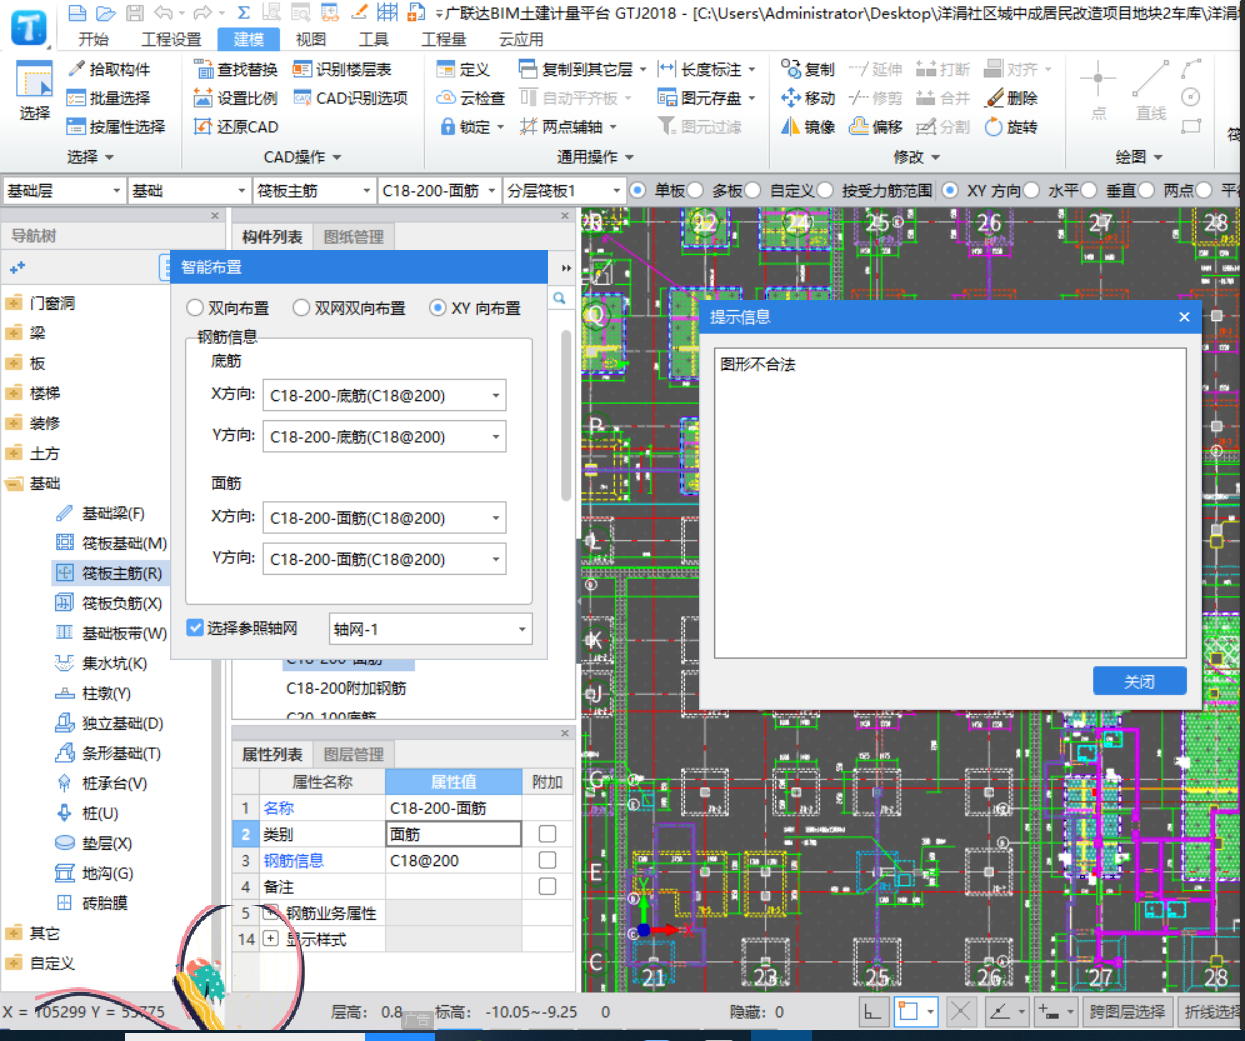Expand 显示样式 property row

point(270,939)
